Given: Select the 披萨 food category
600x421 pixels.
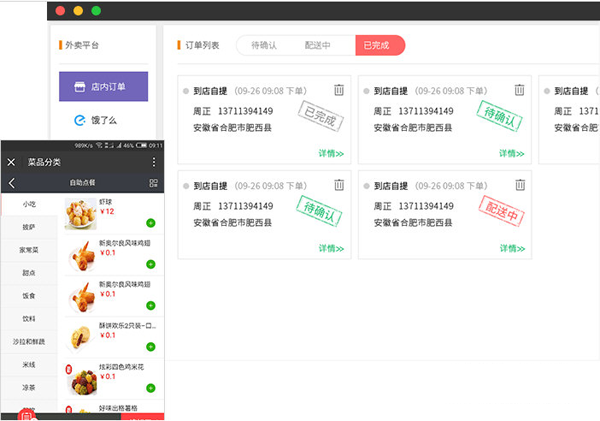Looking at the screenshot, I should coord(29,227).
